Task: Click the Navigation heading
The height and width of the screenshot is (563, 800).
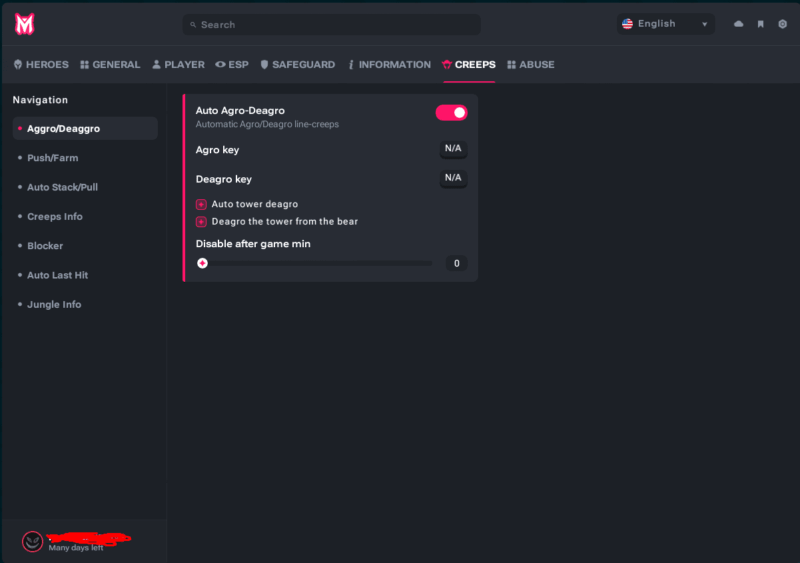Action: pos(40,100)
